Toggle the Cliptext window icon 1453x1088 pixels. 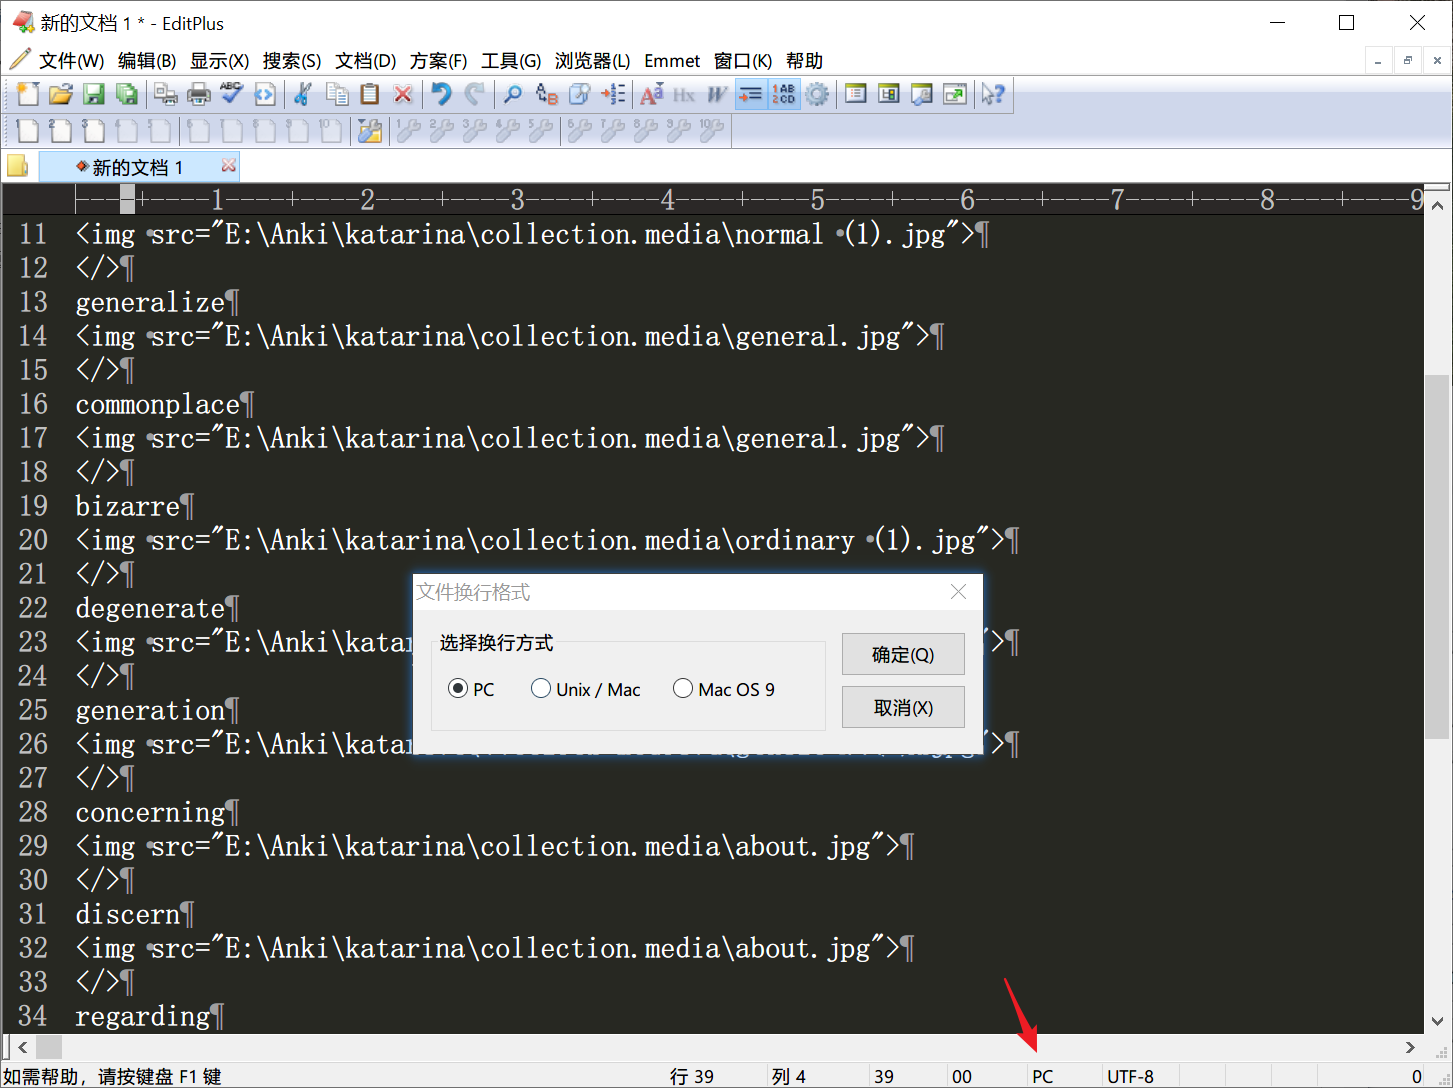click(x=856, y=94)
